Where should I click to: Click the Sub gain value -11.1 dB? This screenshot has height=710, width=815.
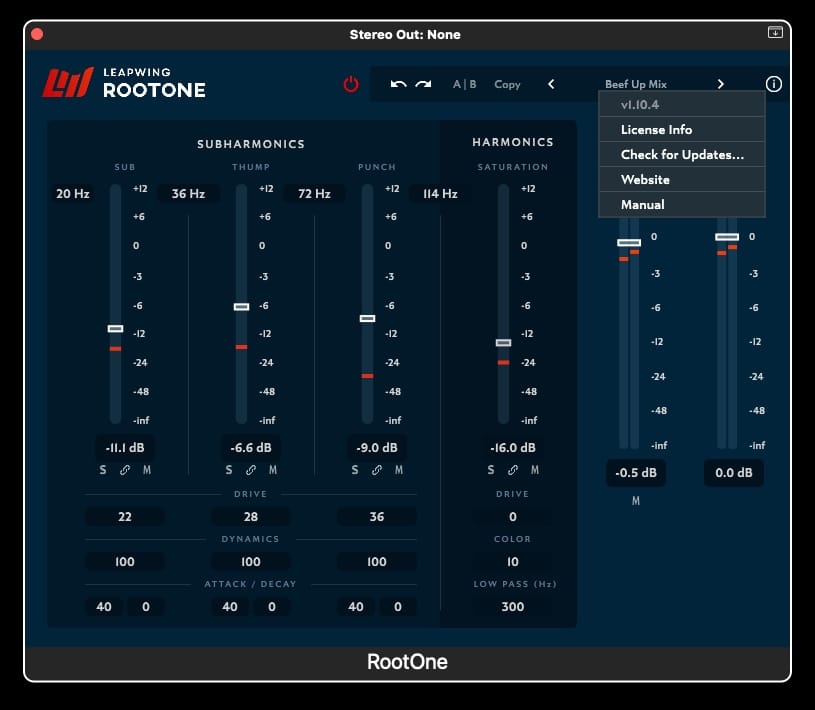125,448
